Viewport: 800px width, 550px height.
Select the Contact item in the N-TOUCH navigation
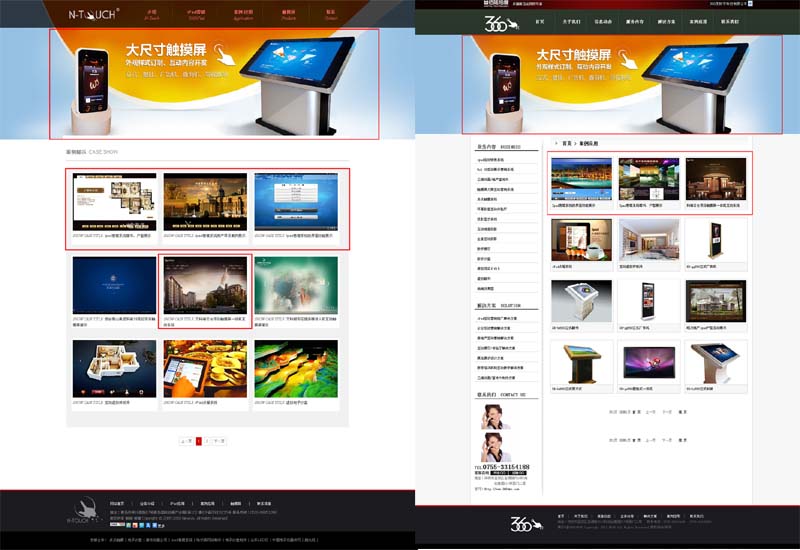point(331,15)
